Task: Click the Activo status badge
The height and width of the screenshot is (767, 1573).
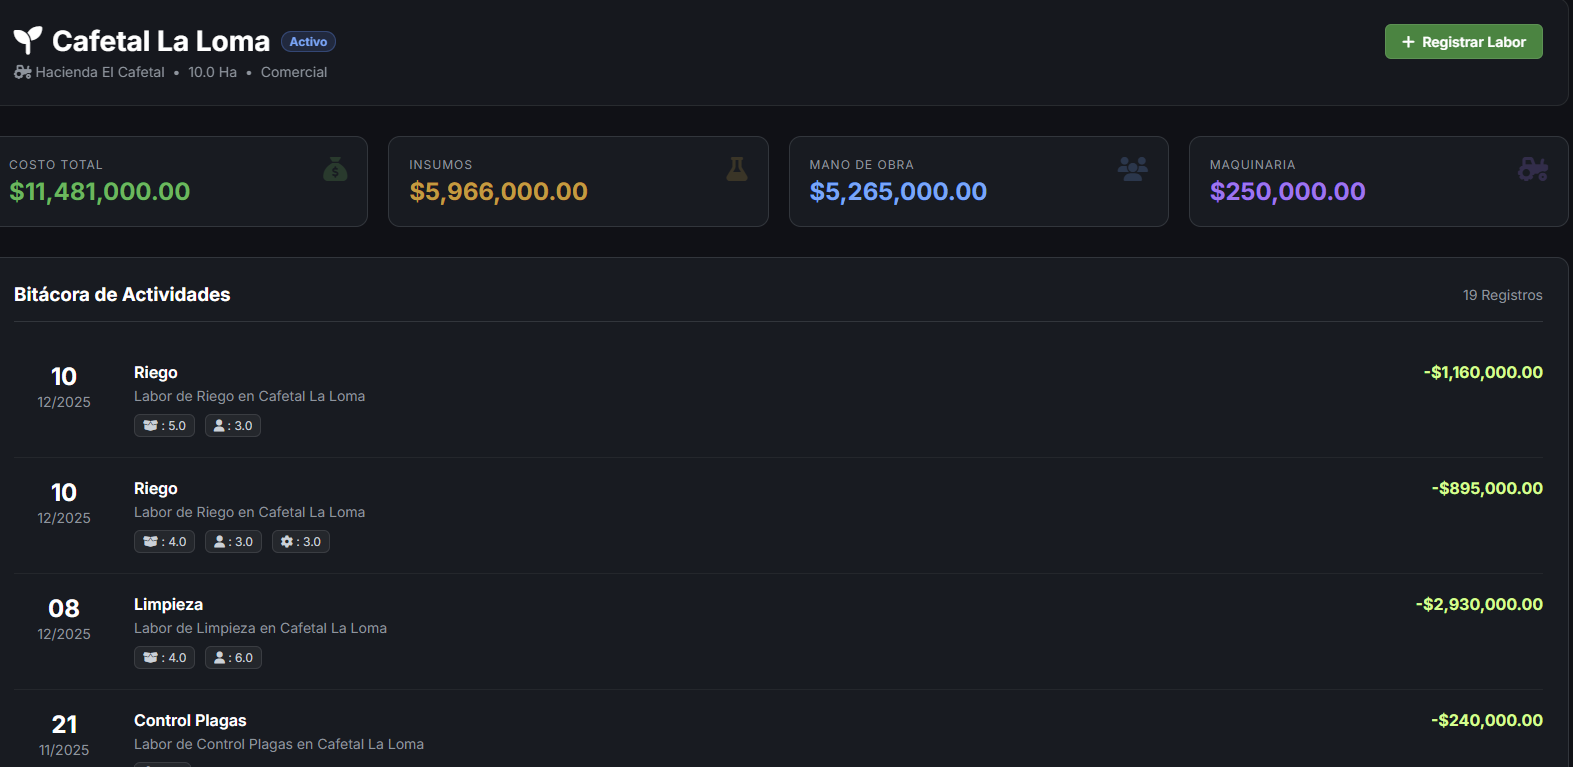Action: click(x=308, y=42)
